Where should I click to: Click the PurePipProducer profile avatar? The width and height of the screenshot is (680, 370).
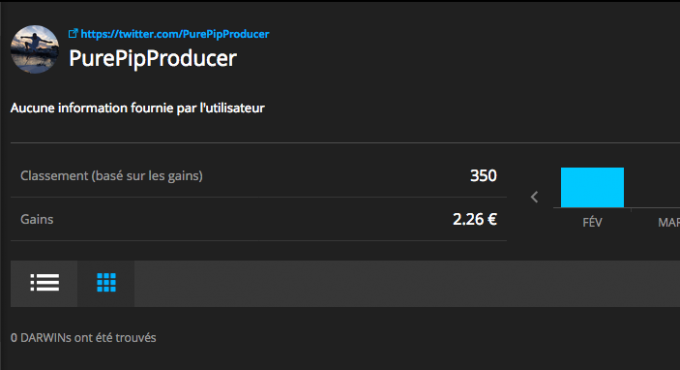[35, 49]
